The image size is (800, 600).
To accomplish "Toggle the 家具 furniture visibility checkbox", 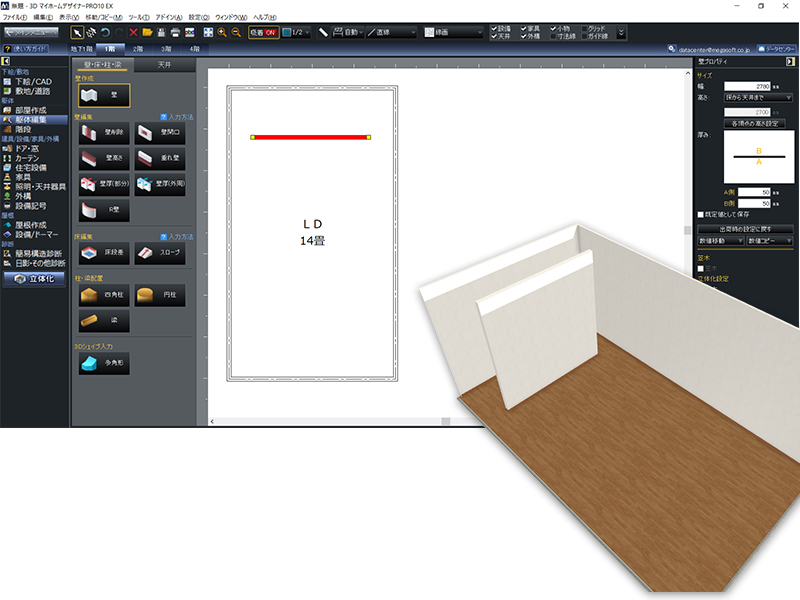I will coord(521,28).
